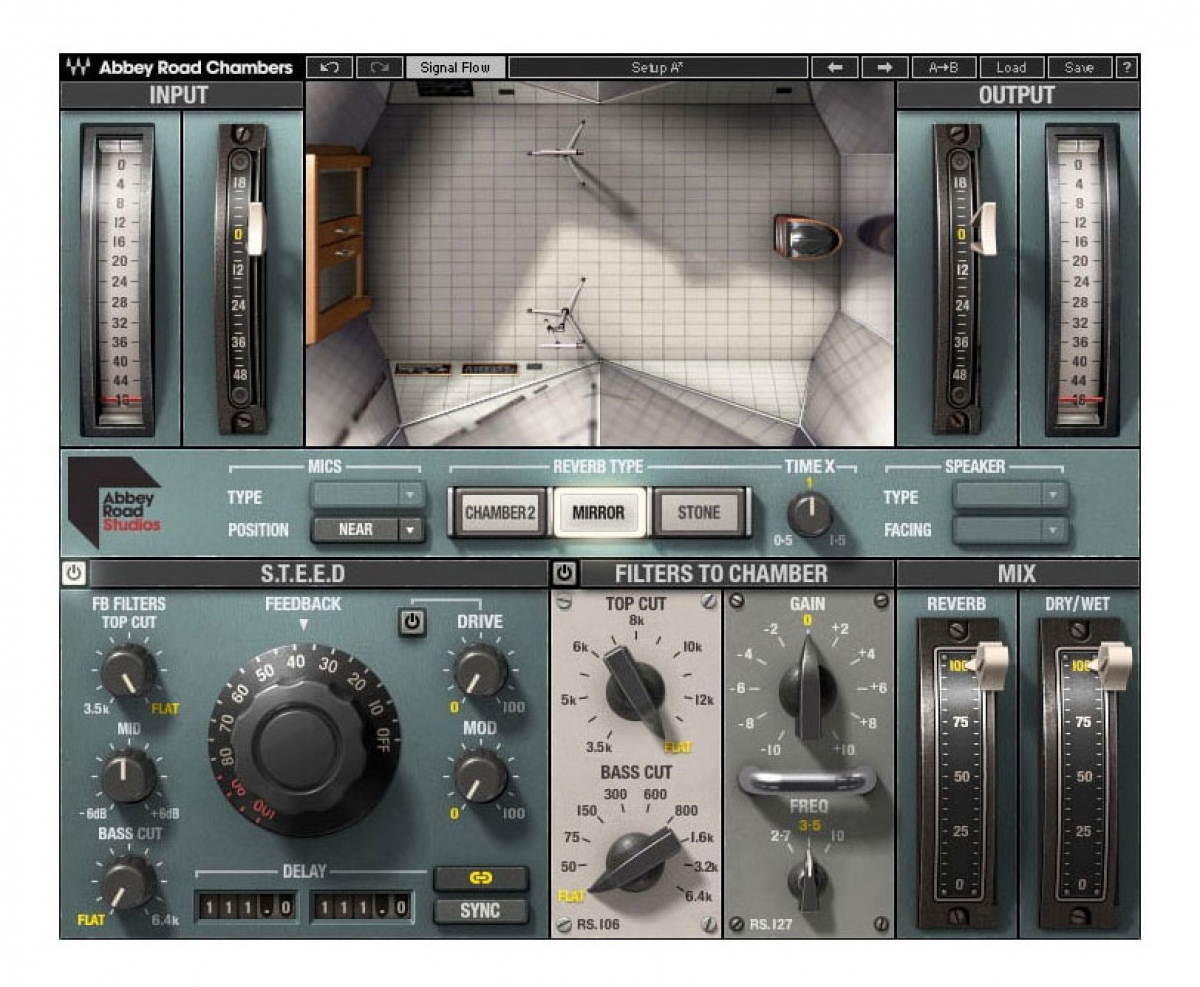The height and width of the screenshot is (987, 1200).
Task: Open the Speaker FACING dropdown
Action: pyautogui.click(x=1010, y=530)
